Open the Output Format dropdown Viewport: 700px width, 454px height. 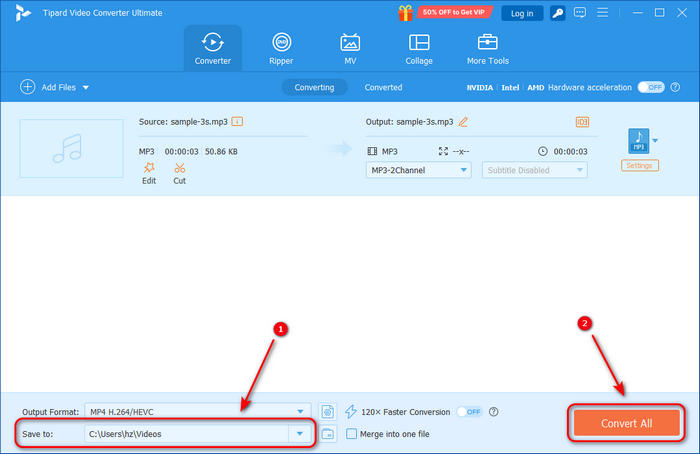(x=196, y=412)
